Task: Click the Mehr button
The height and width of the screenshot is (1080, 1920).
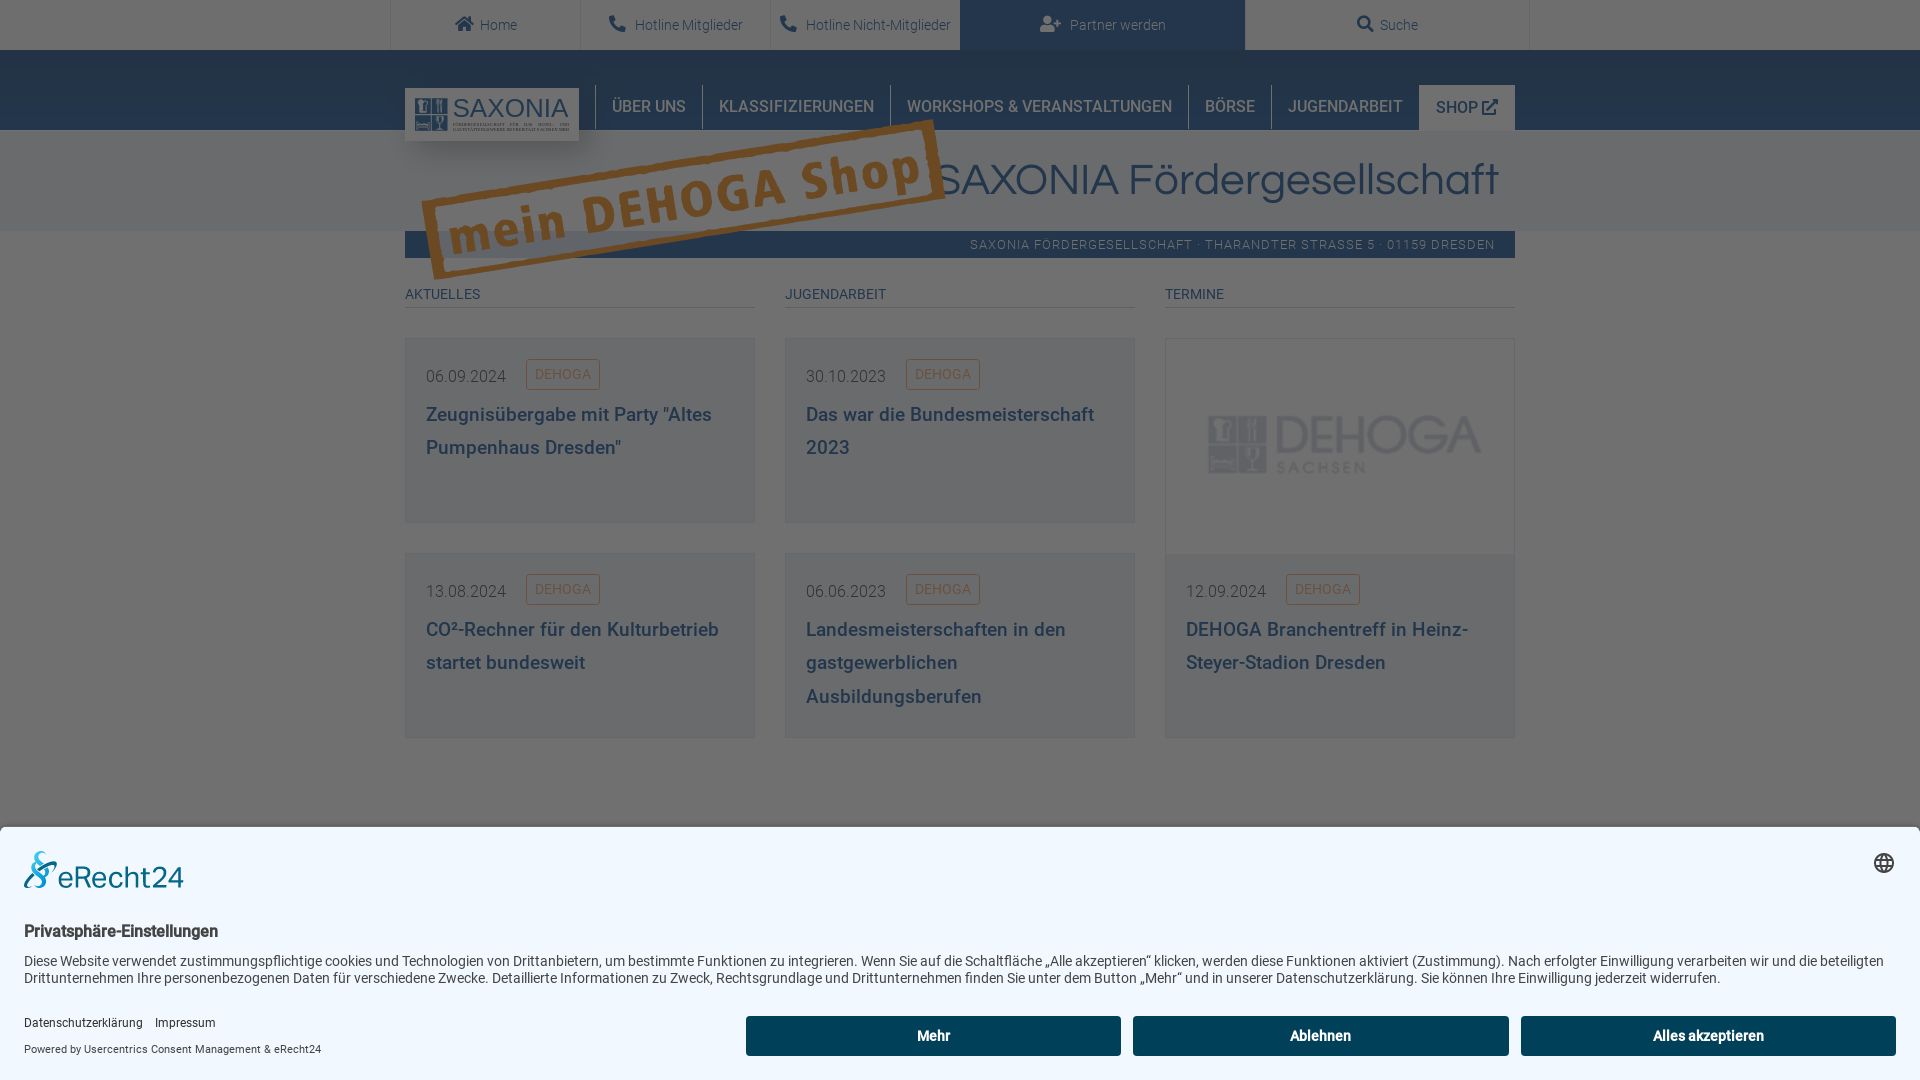Action: pyautogui.click(x=933, y=1036)
